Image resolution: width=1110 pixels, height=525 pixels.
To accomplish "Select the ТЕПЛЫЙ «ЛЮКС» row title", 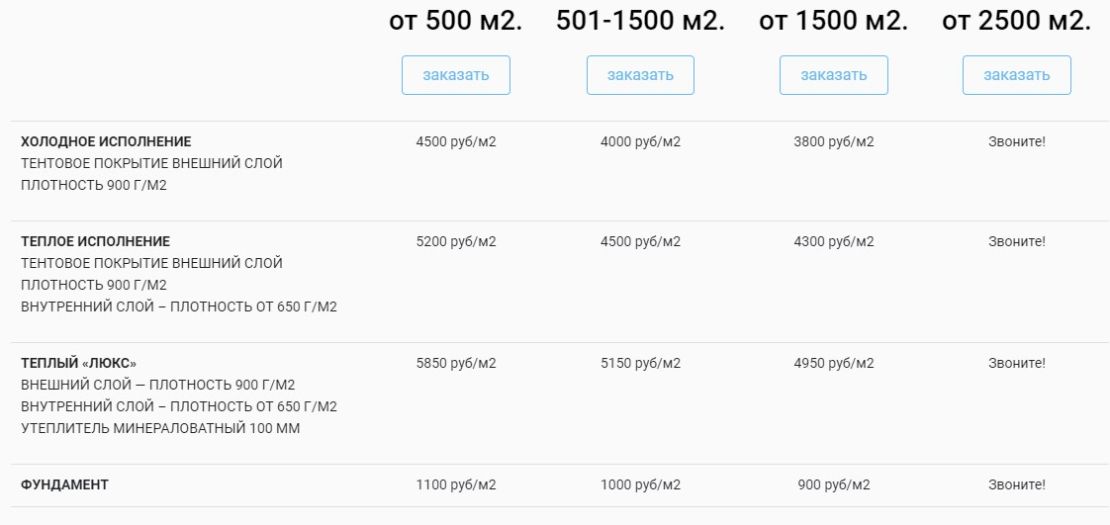I will pos(79,363).
